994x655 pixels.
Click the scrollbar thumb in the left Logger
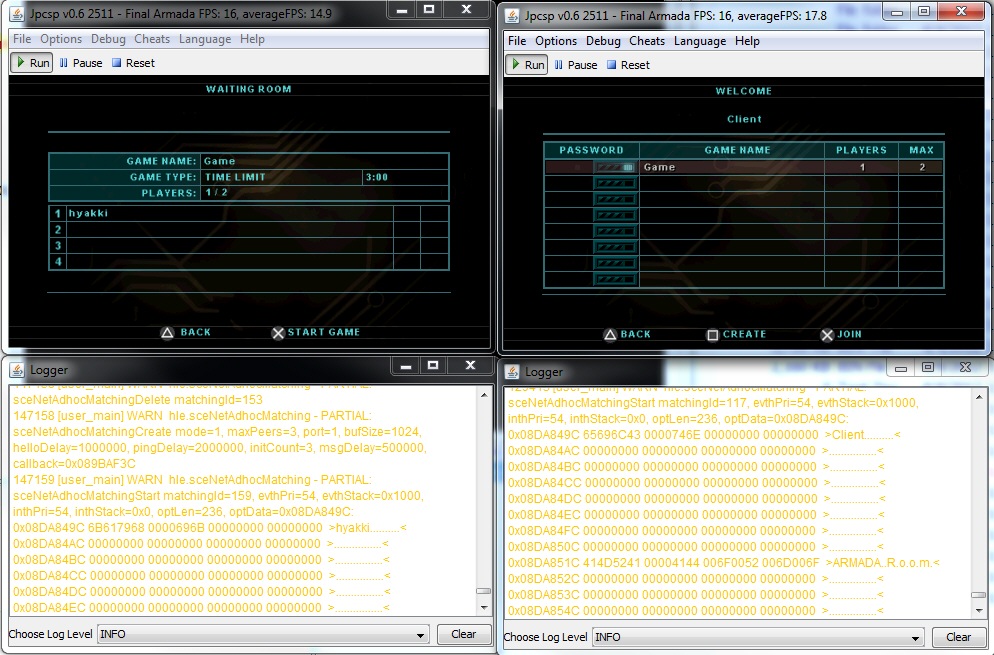coord(484,591)
